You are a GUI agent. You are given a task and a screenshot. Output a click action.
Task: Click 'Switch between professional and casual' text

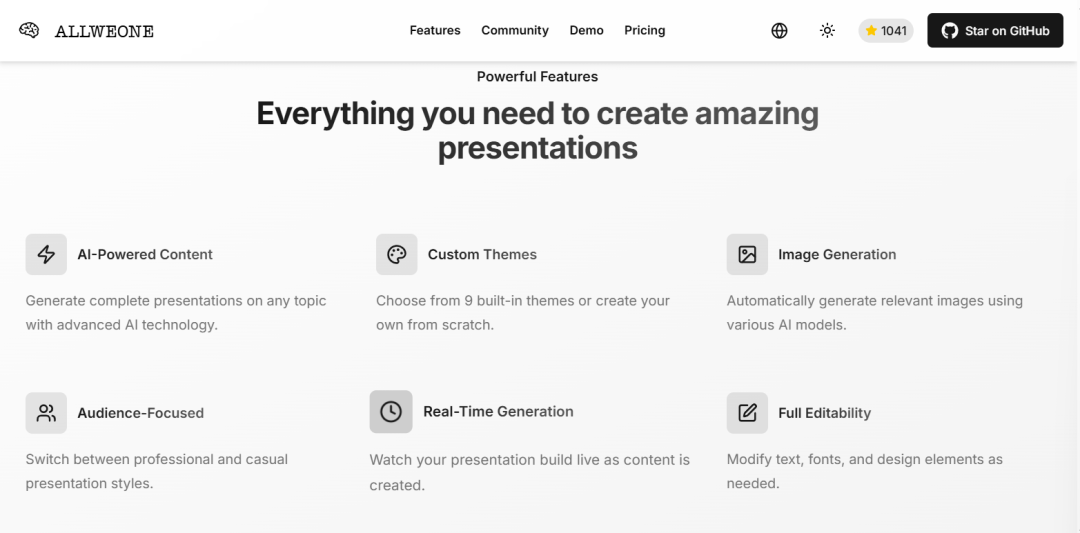[156, 459]
